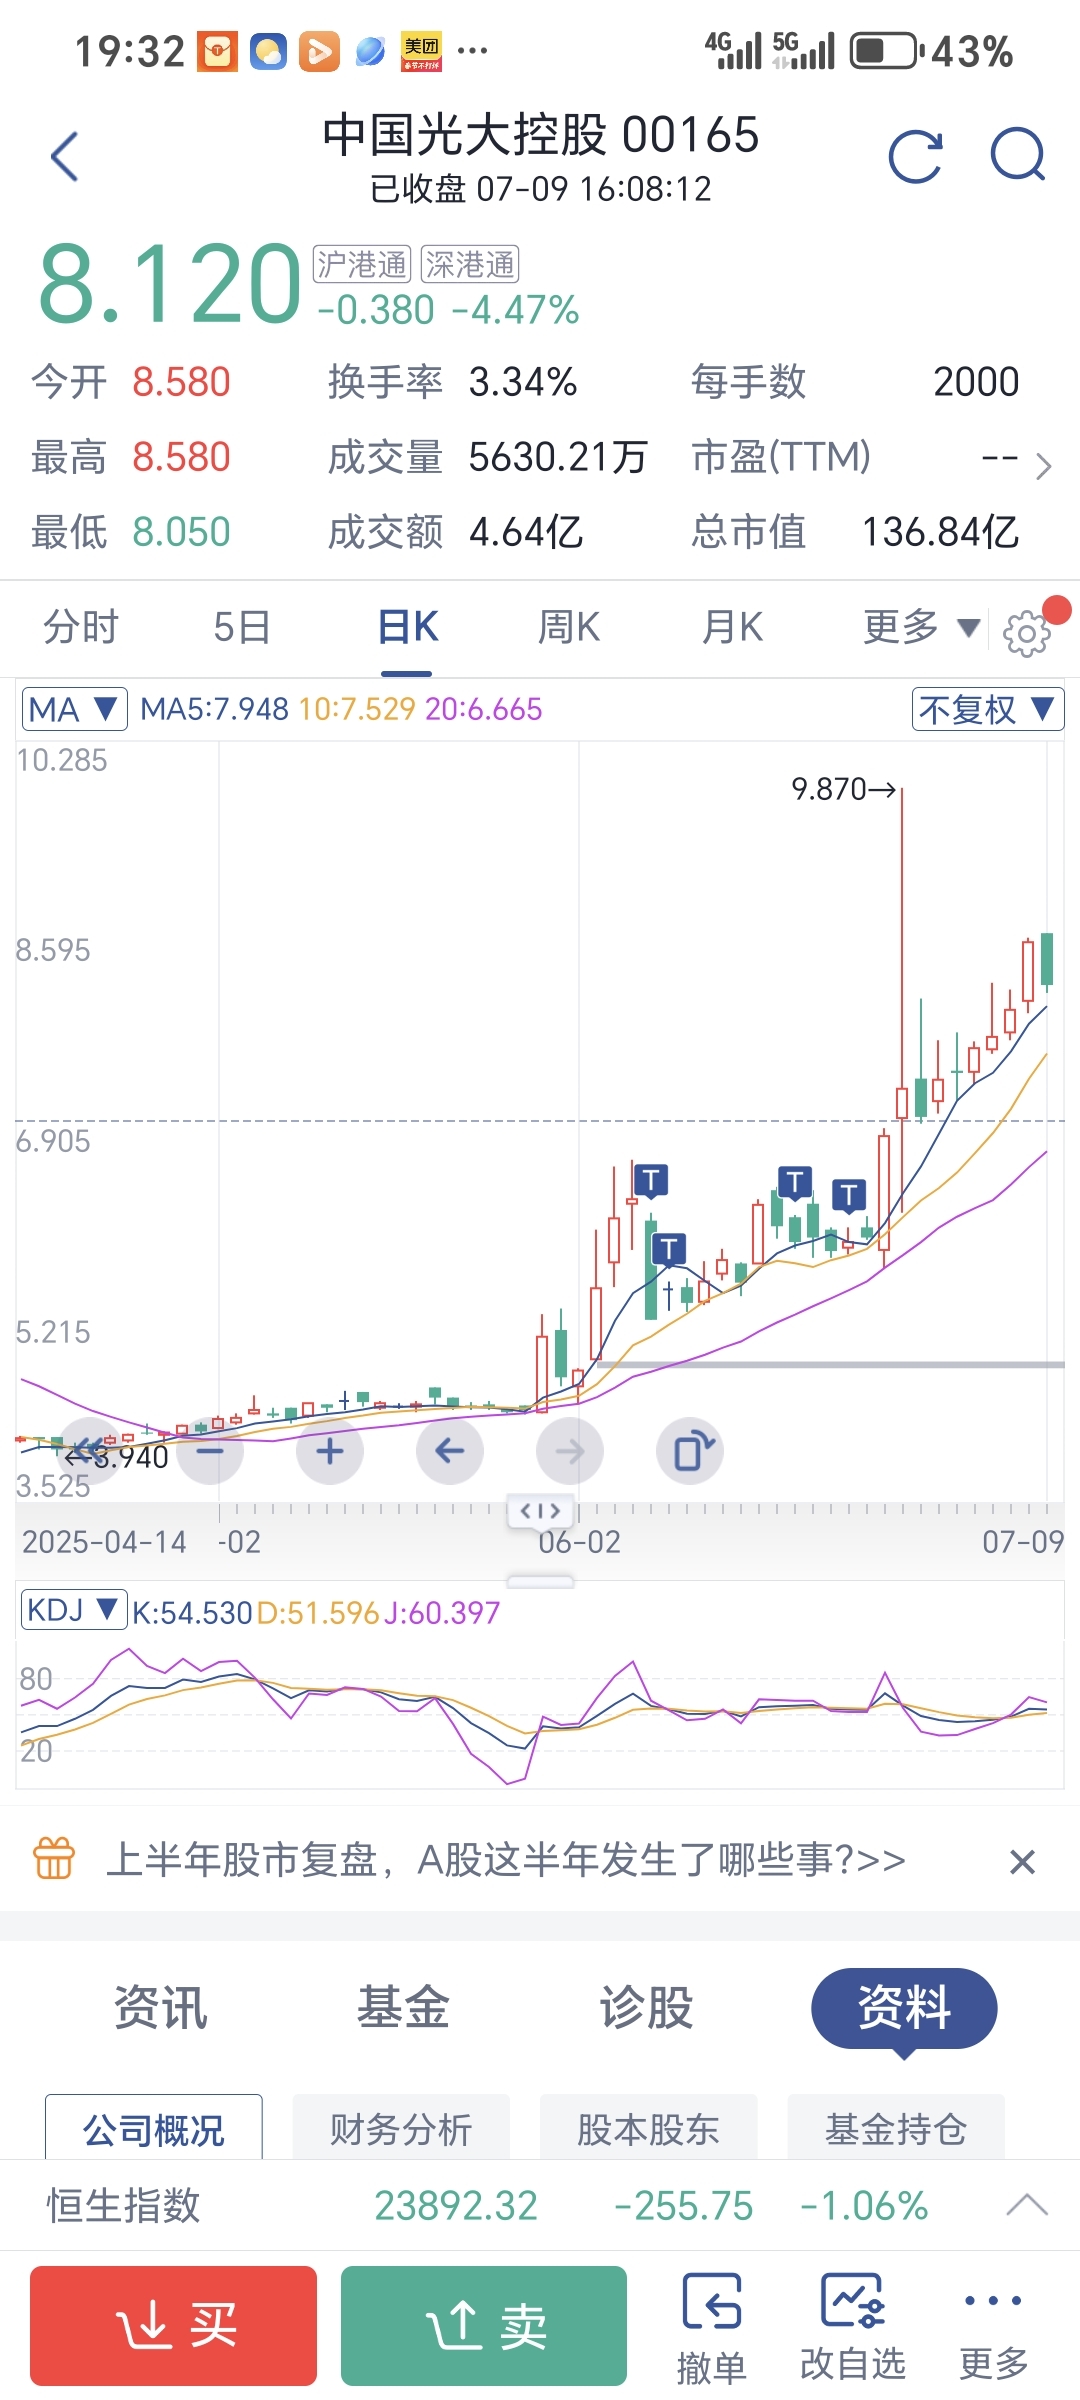Viewport: 1080px width, 2400px height.
Task: Tap the battery 43% indicator
Action: coord(932,51)
